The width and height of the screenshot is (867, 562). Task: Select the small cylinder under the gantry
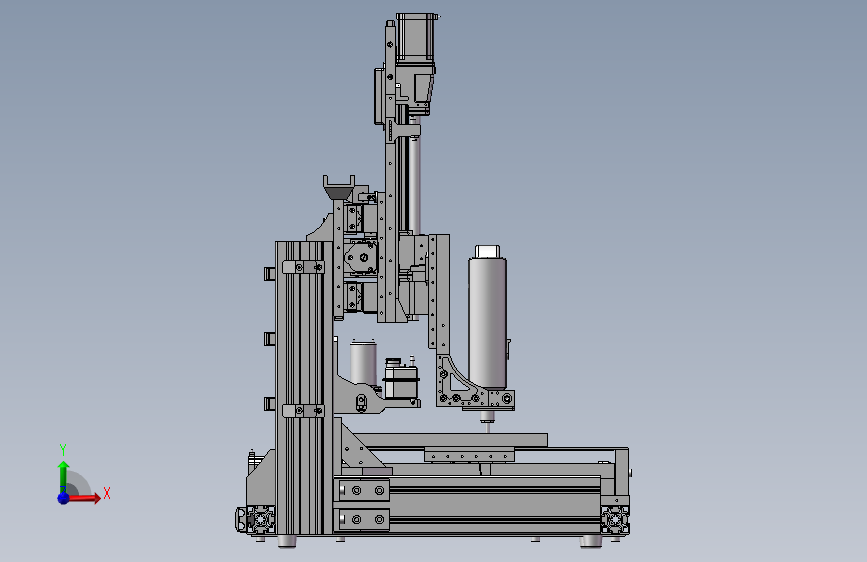pyautogui.click(x=363, y=361)
